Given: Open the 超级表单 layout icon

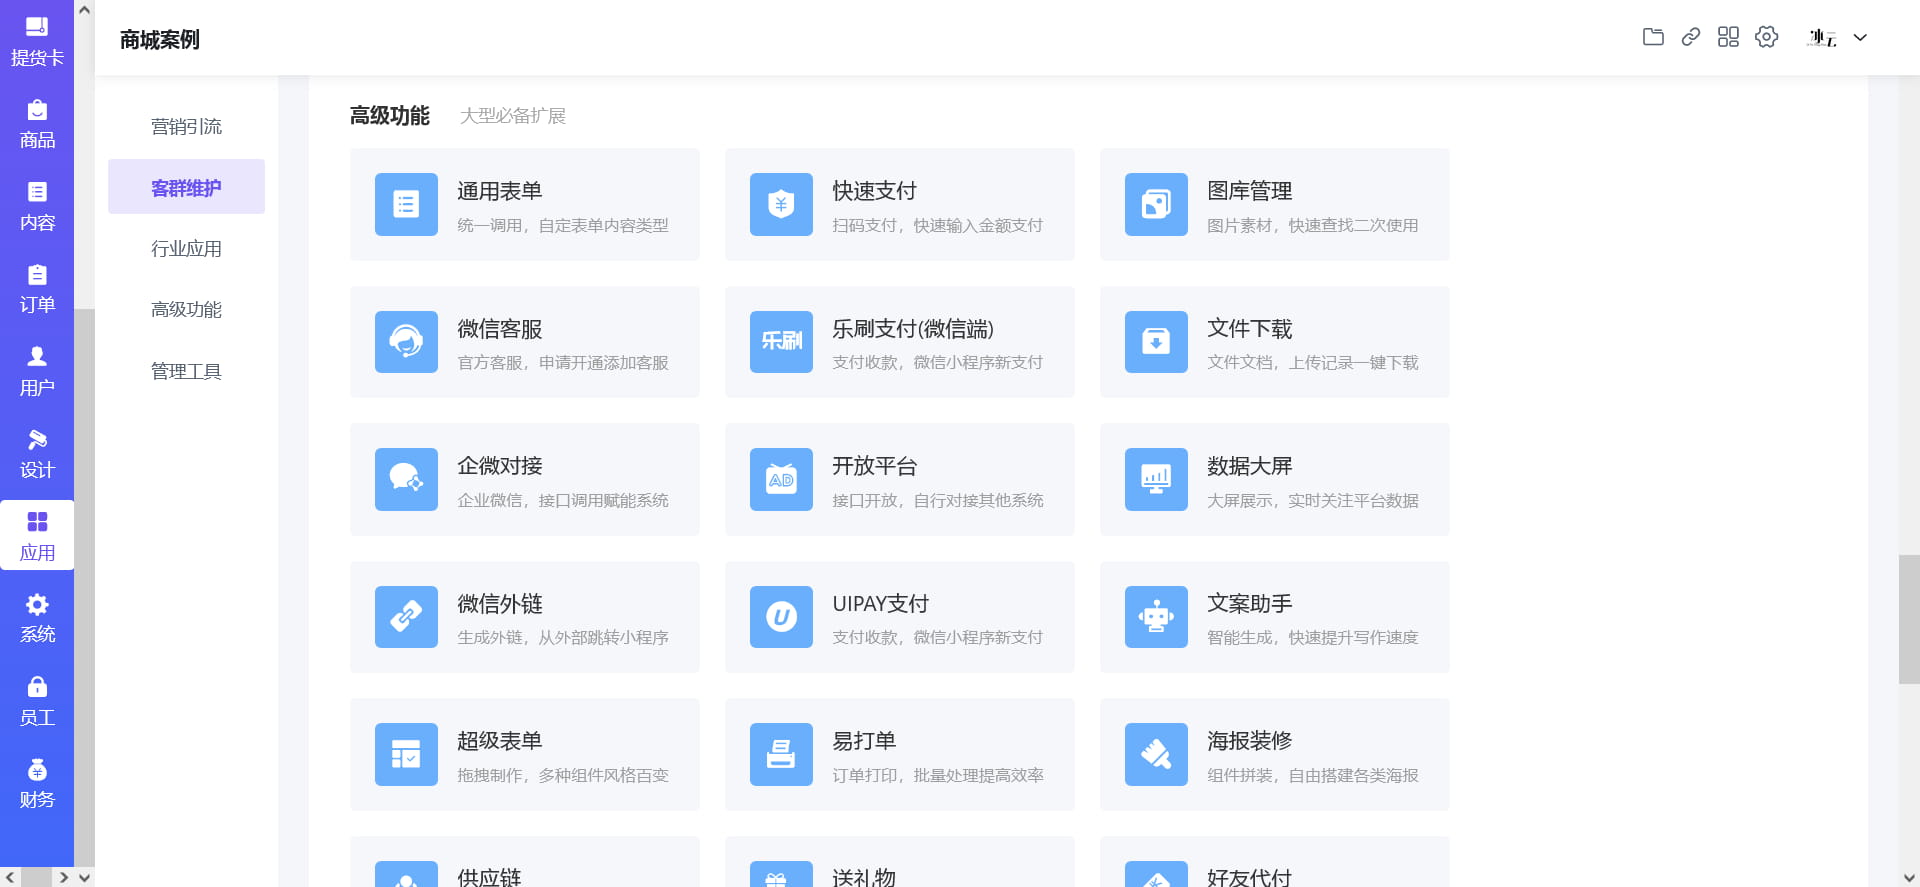Looking at the screenshot, I should pos(406,755).
